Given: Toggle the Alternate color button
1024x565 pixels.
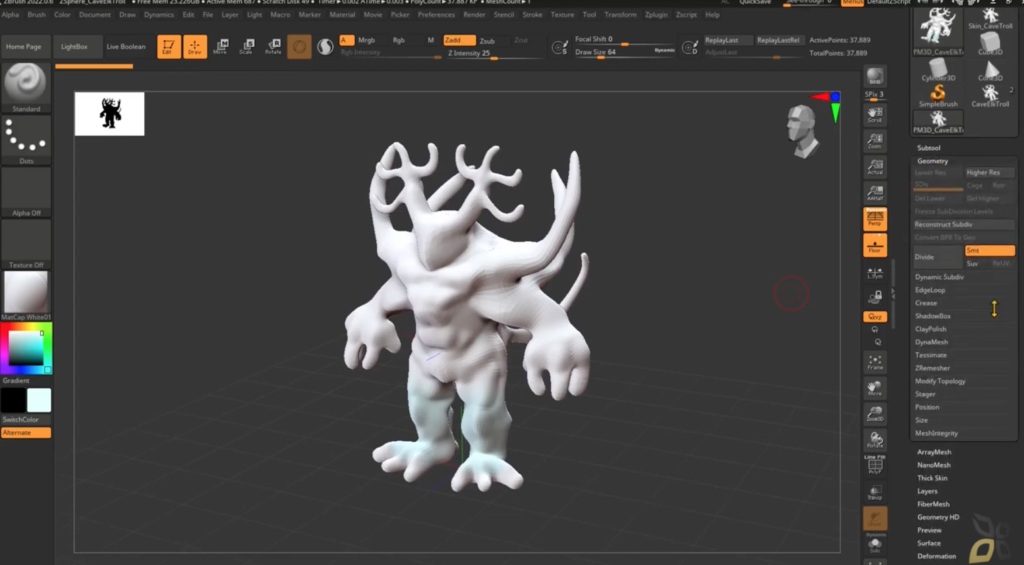Looking at the screenshot, I should tap(25, 433).
